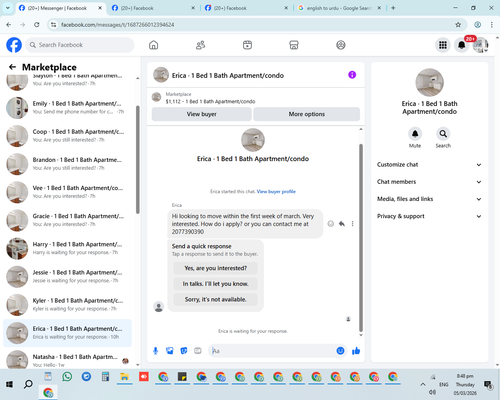Image resolution: width=500 pixels, height=400 pixels.
Task: Open Windows Start menu
Action: [9, 384]
